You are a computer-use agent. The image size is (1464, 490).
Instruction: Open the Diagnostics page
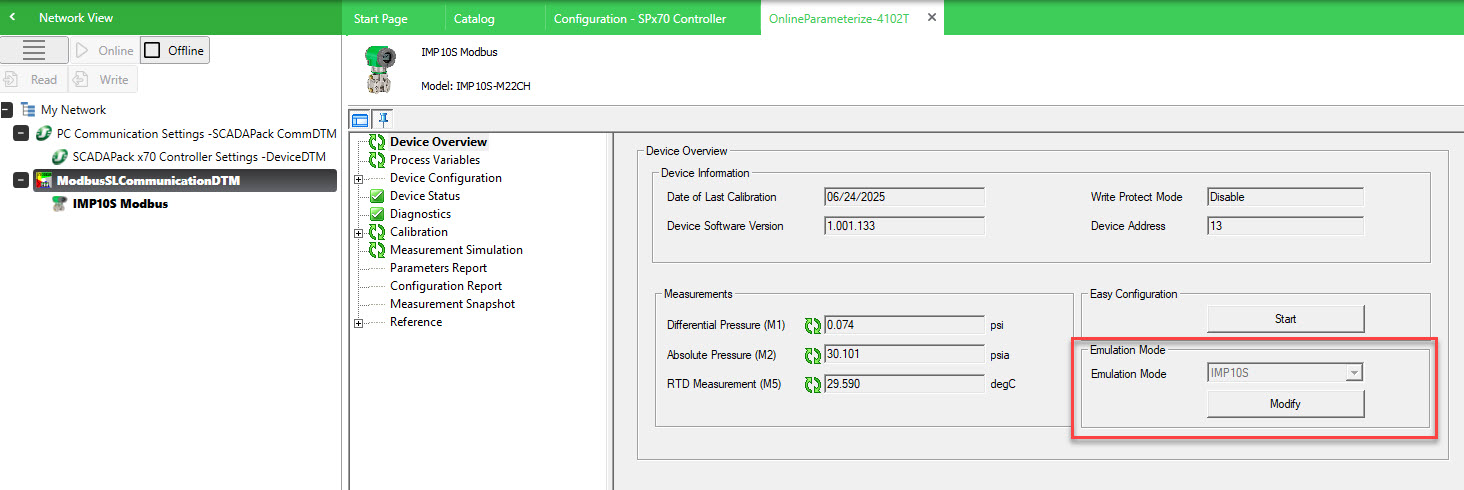click(420, 214)
